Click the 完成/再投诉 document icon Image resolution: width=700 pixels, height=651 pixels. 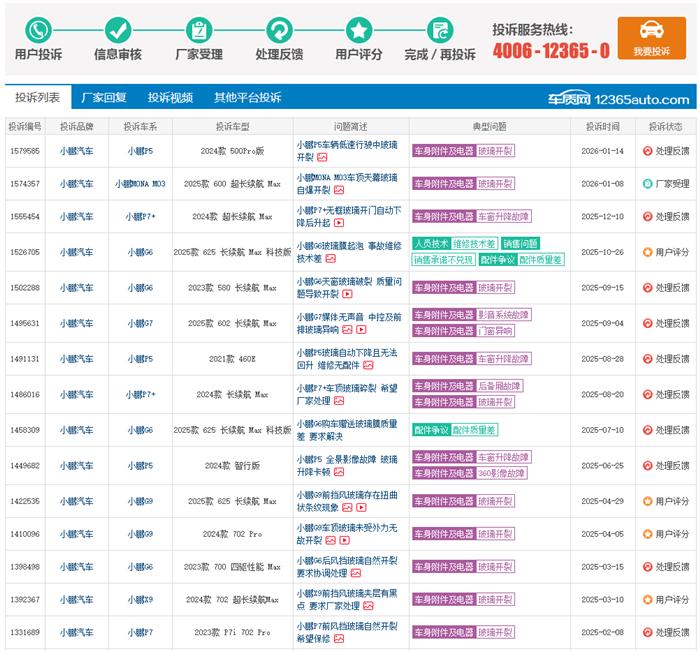click(440, 29)
